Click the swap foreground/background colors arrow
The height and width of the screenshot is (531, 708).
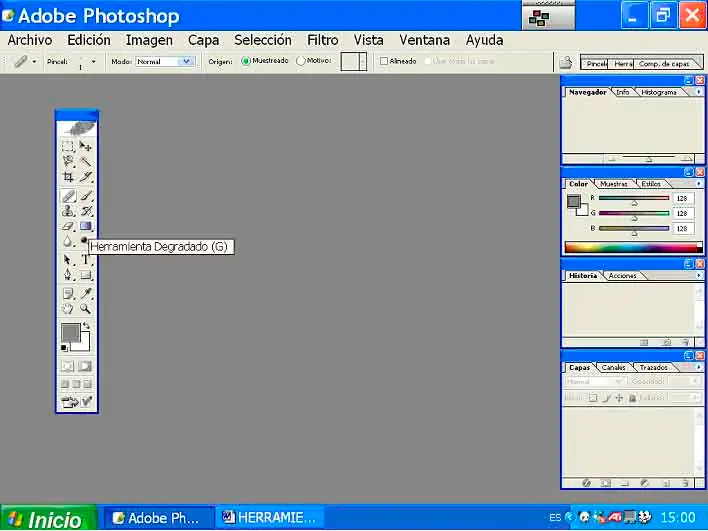[86, 326]
